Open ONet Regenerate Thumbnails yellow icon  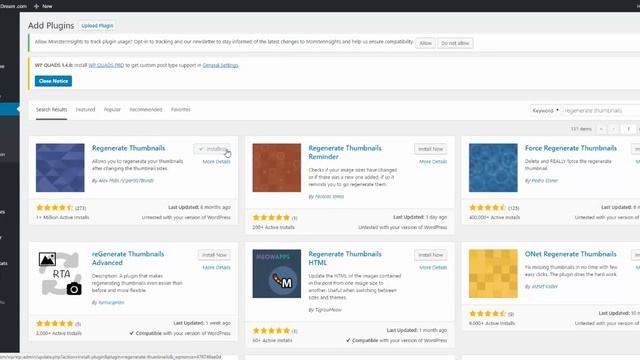(493, 273)
